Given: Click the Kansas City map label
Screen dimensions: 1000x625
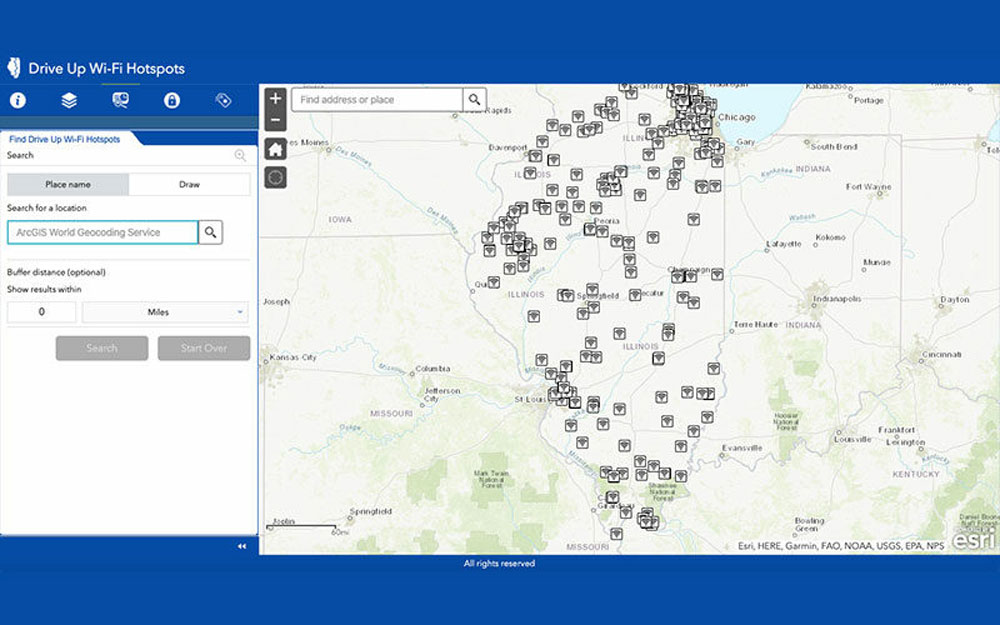Looking at the screenshot, I should (x=293, y=357).
